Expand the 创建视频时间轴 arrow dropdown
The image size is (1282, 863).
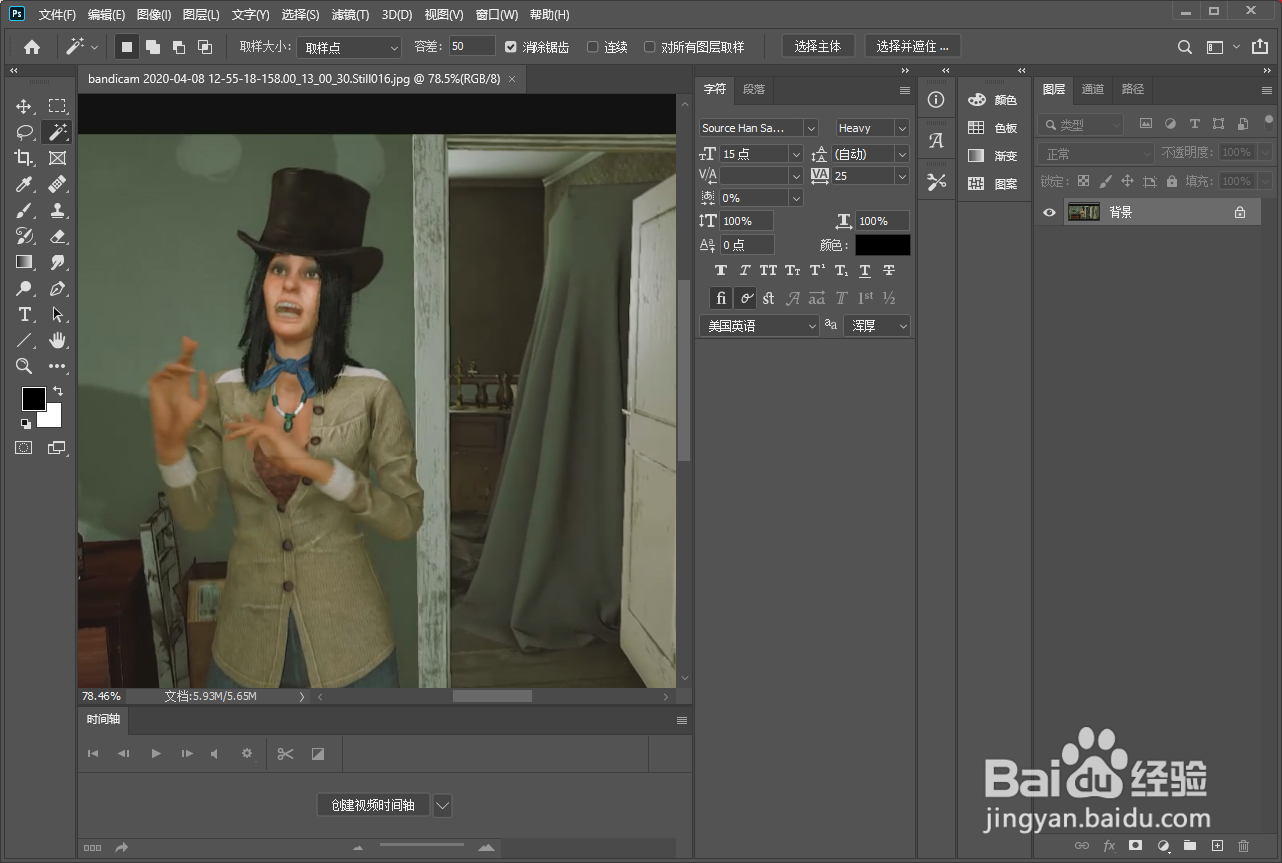tap(442, 805)
